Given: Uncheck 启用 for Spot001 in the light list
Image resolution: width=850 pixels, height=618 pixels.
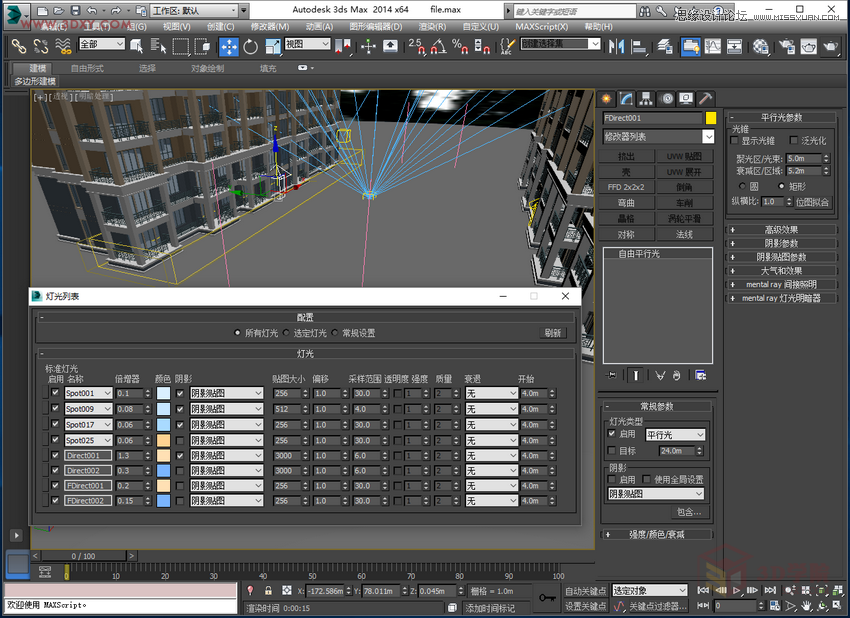Looking at the screenshot, I should pos(54,393).
